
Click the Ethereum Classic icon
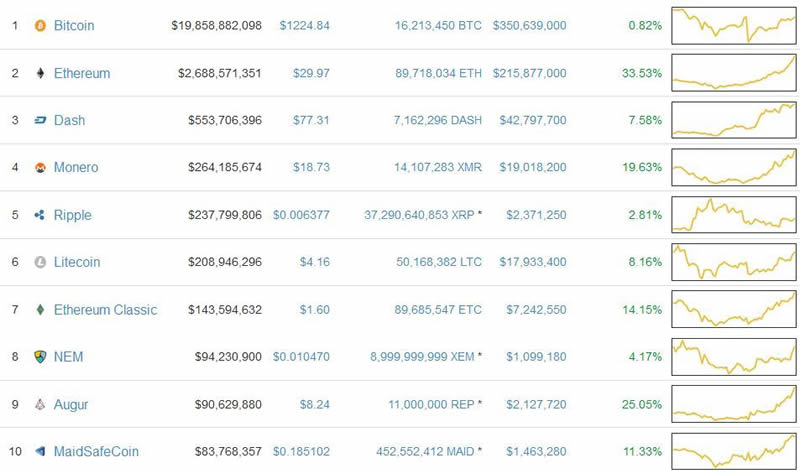tap(40, 309)
